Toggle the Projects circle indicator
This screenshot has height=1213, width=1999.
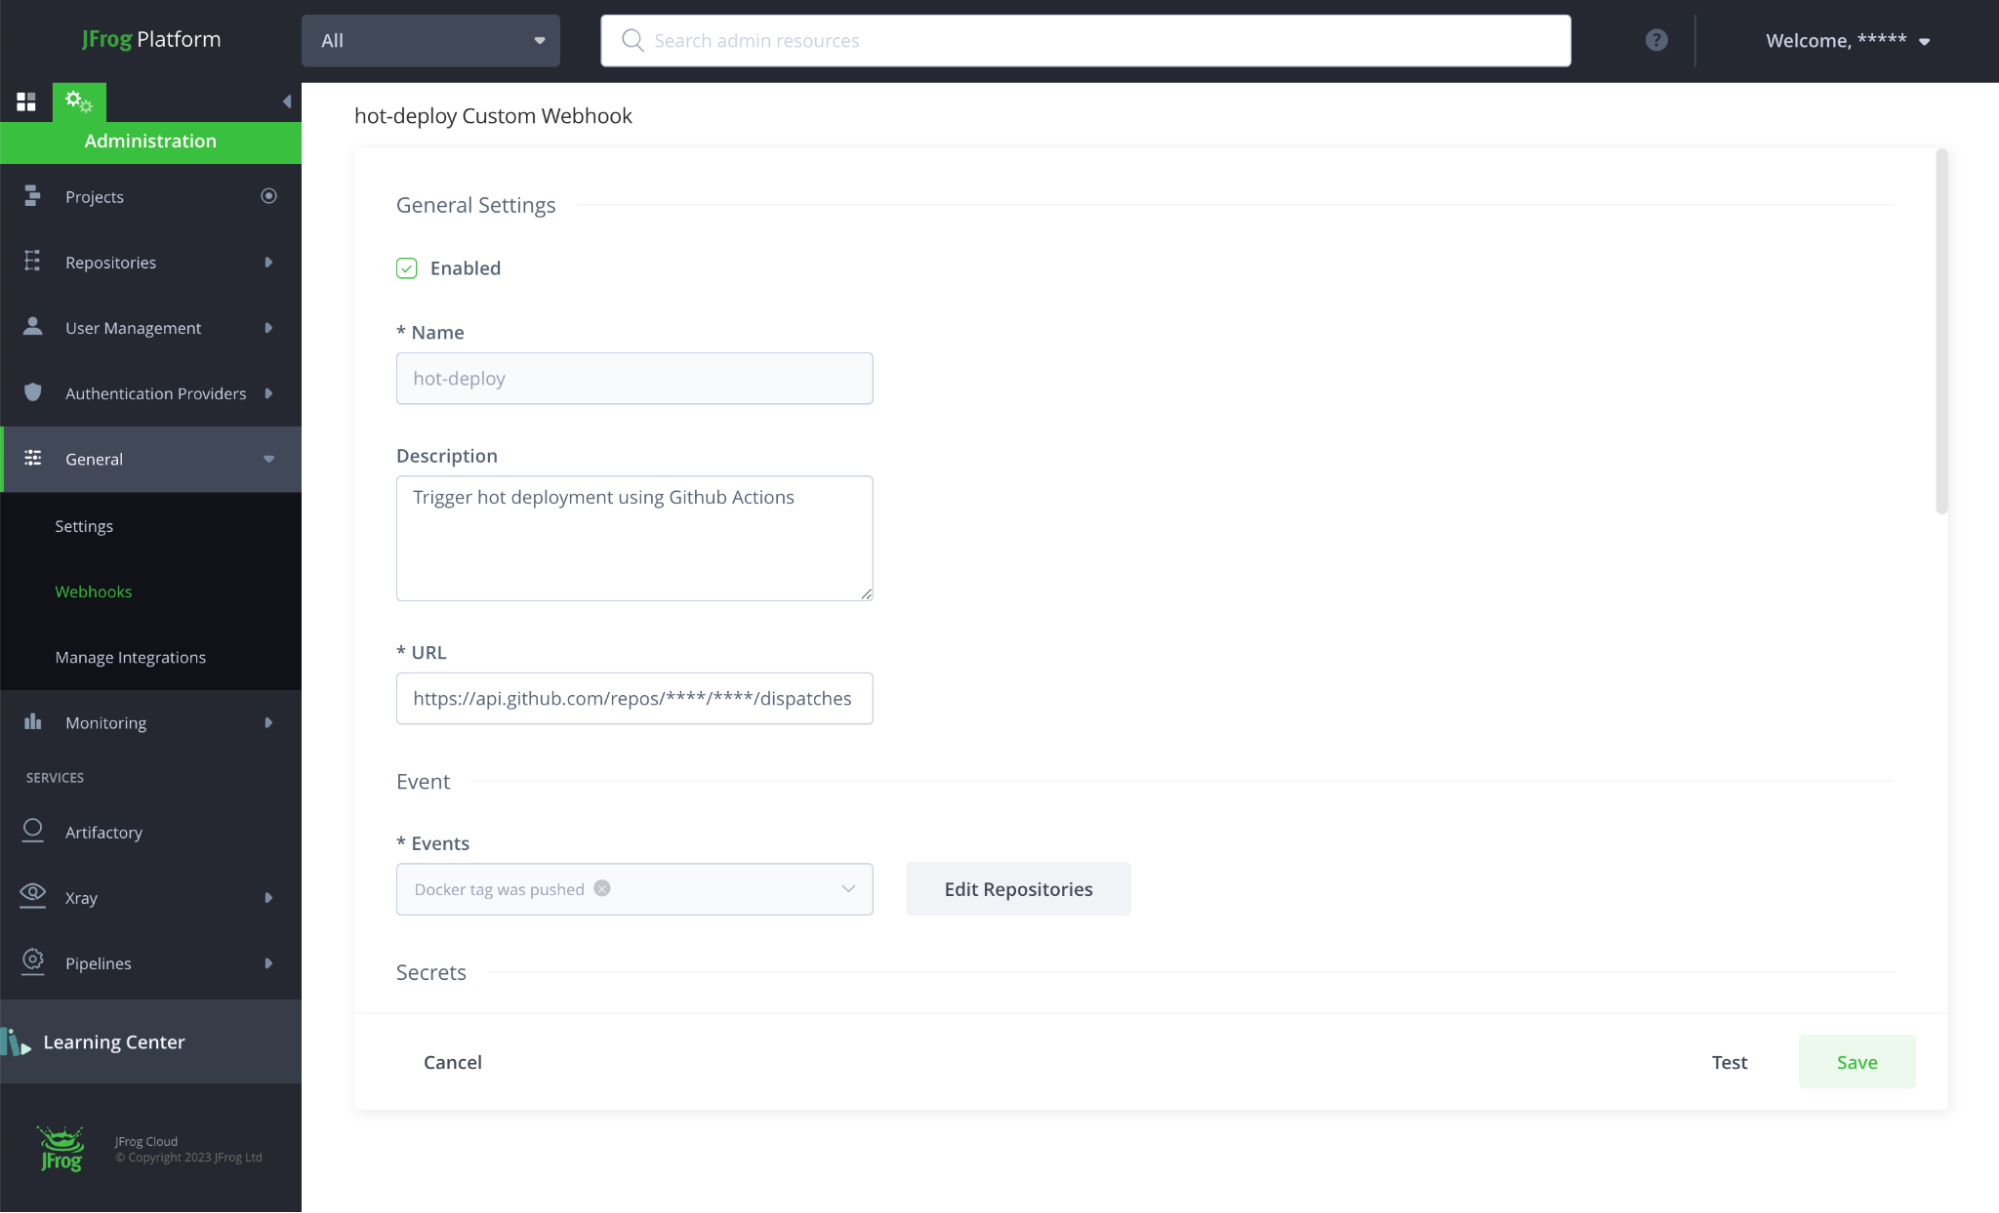[x=269, y=196]
